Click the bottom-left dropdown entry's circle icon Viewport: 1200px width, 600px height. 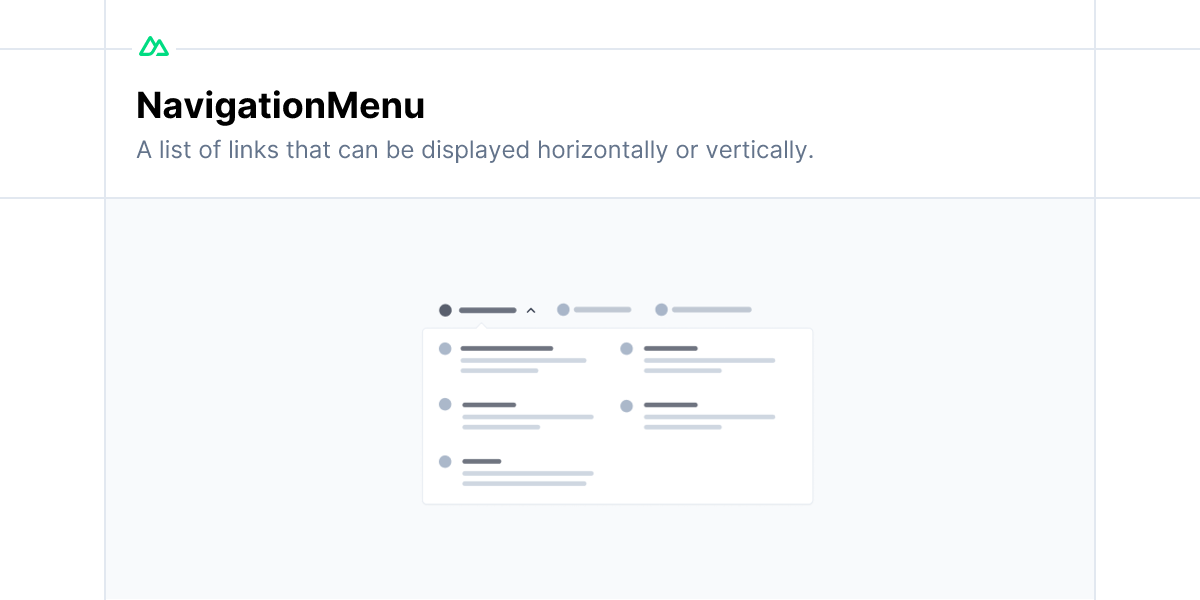pos(445,461)
